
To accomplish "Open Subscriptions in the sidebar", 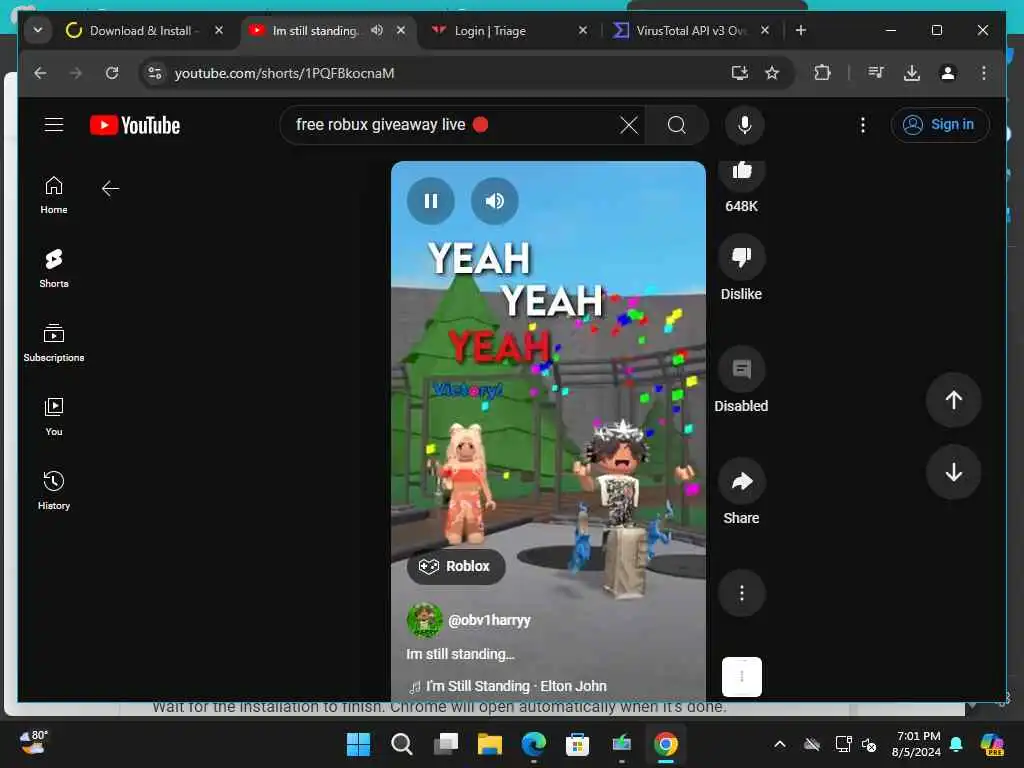I will [54, 343].
